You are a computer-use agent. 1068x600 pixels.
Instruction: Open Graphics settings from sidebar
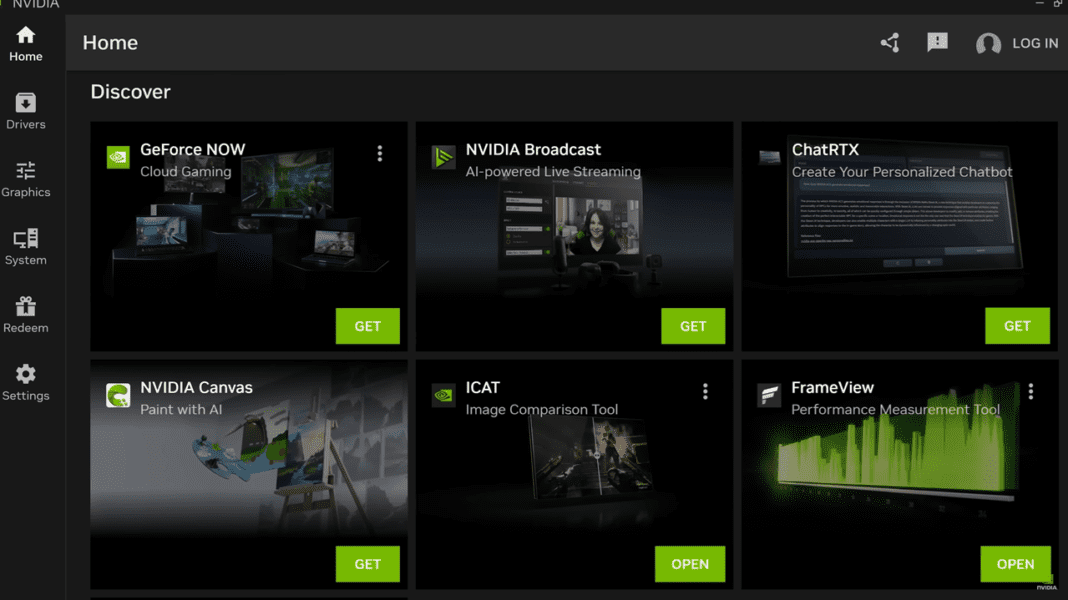[25, 176]
